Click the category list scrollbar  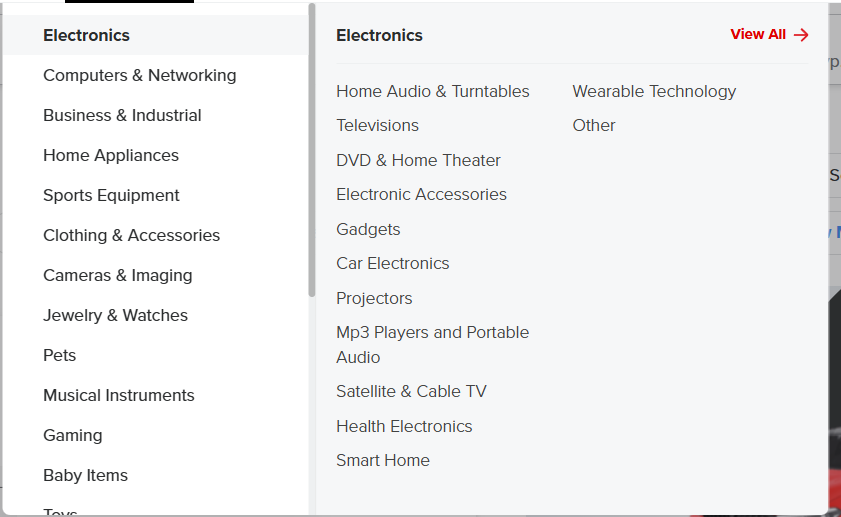(312, 150)
